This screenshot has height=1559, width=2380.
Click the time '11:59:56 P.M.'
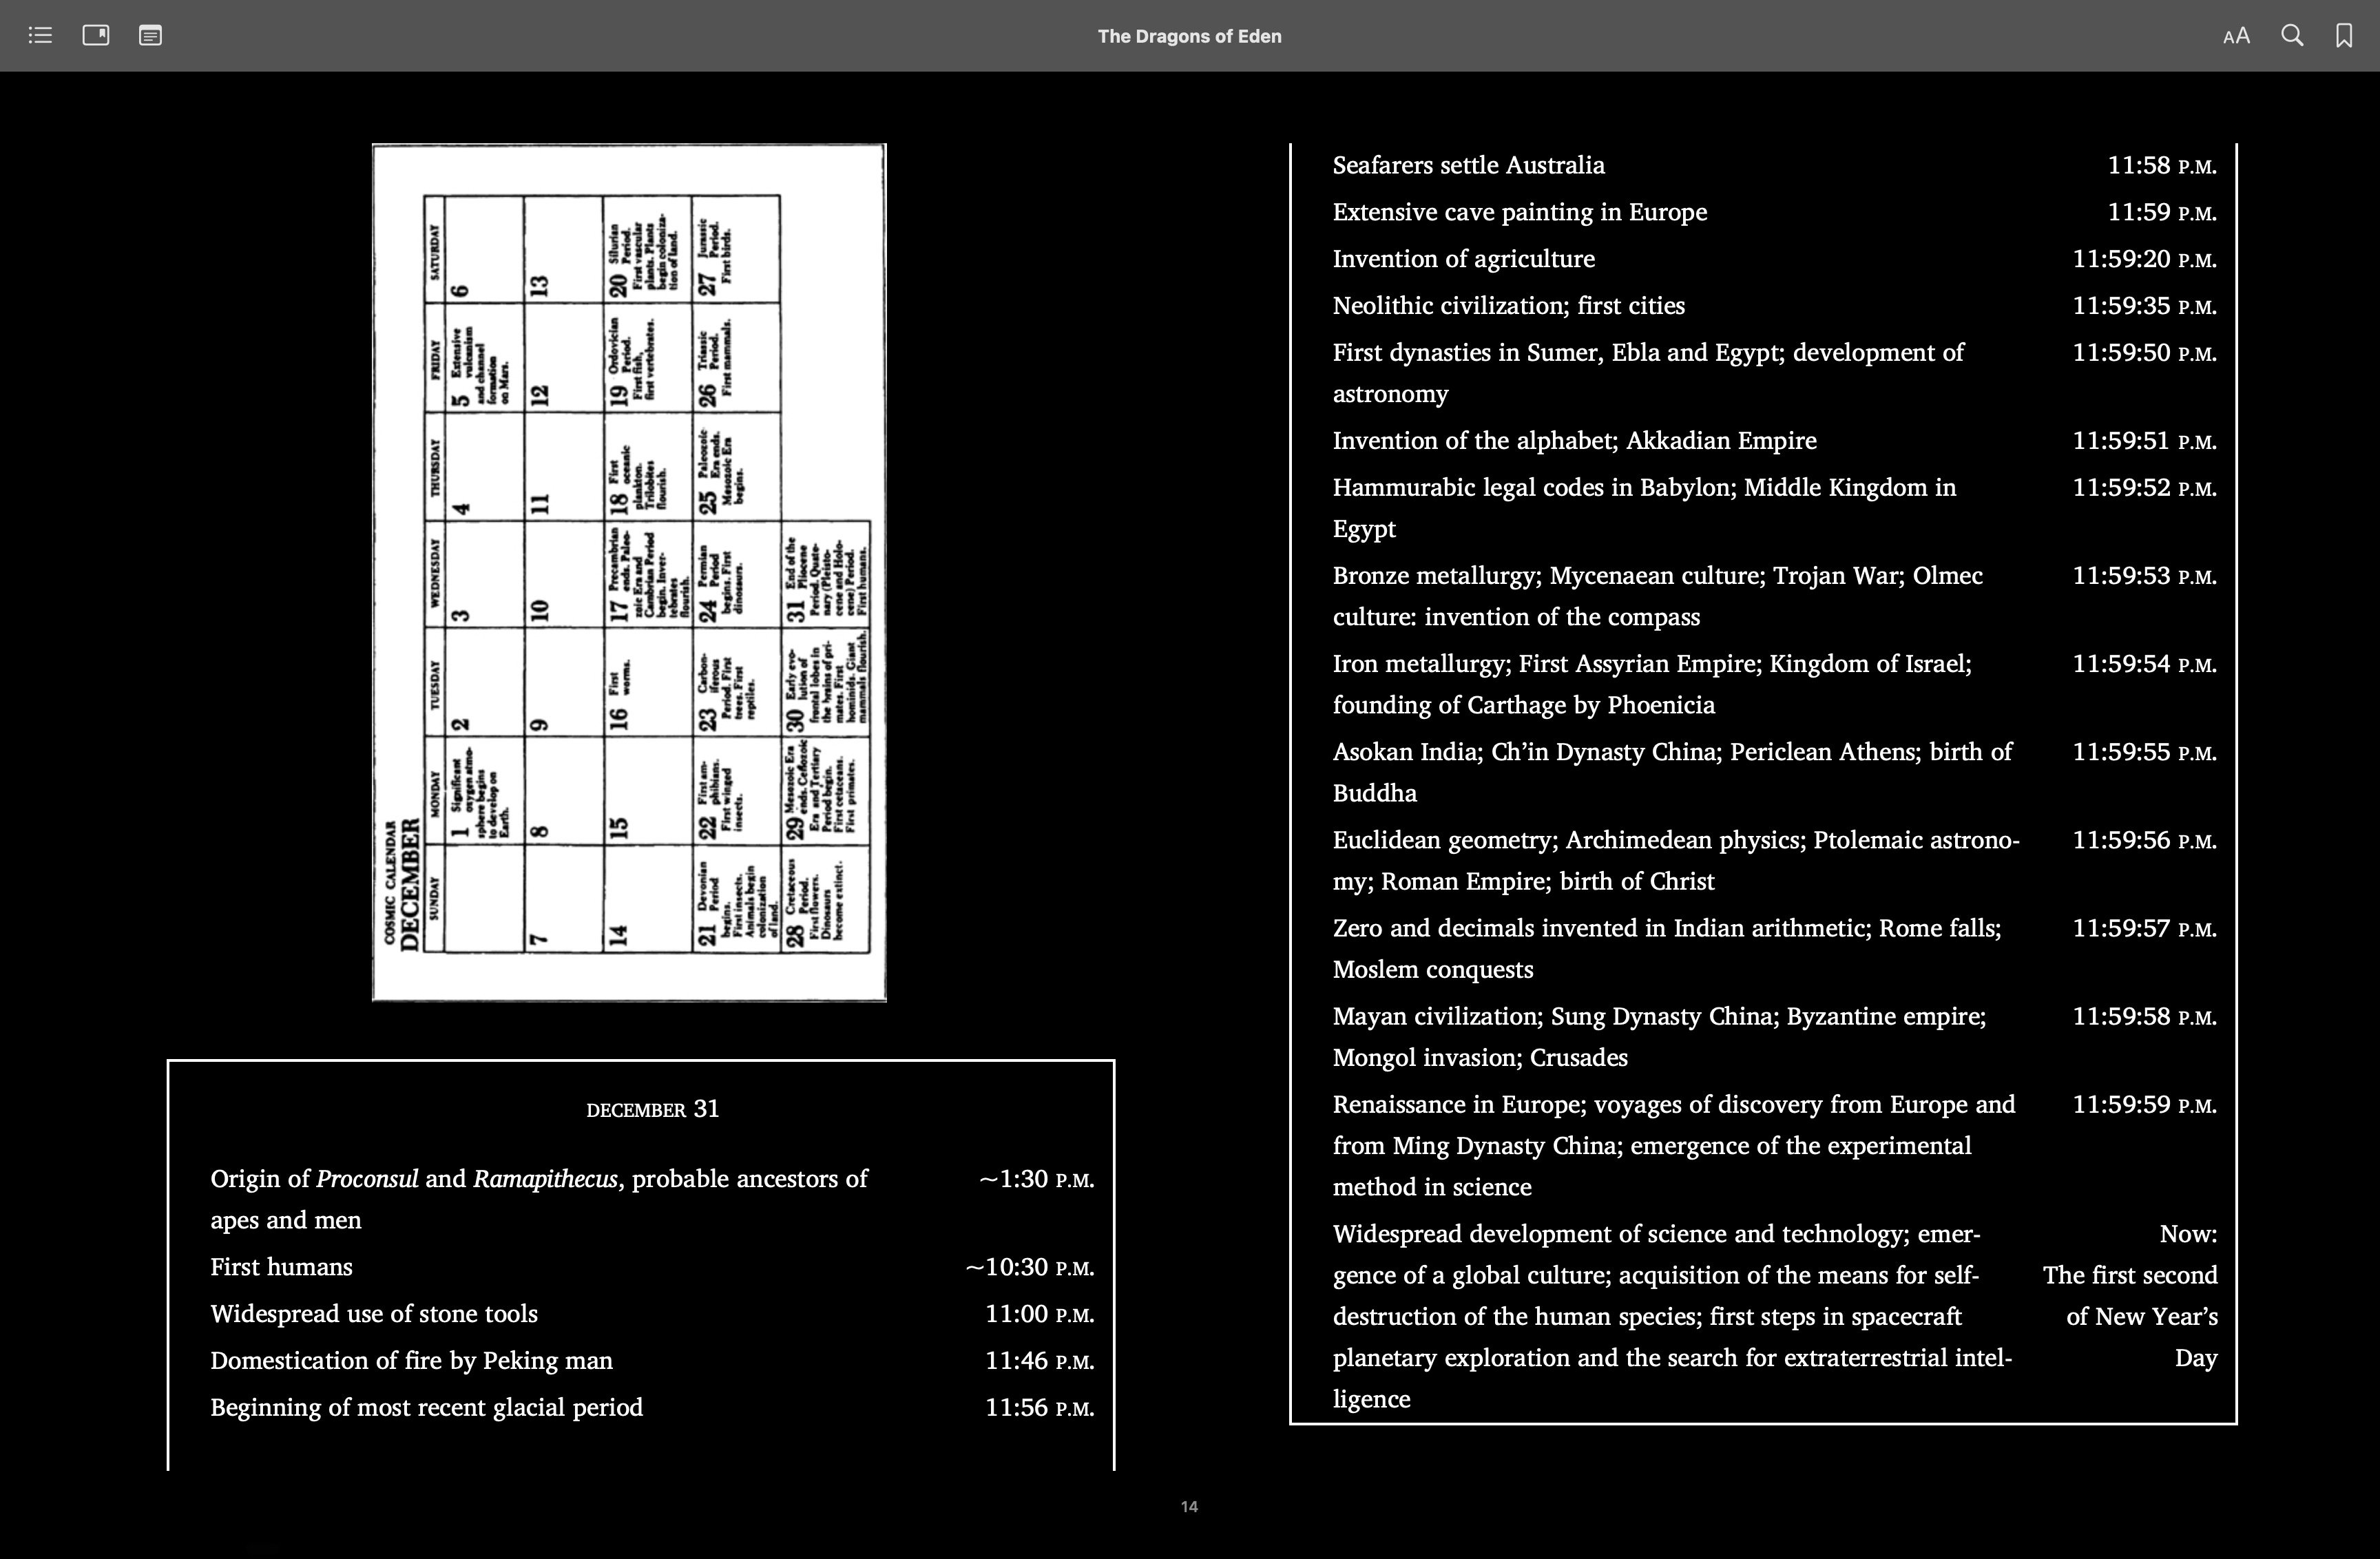pyautogui.click(x=2144, y=840)
